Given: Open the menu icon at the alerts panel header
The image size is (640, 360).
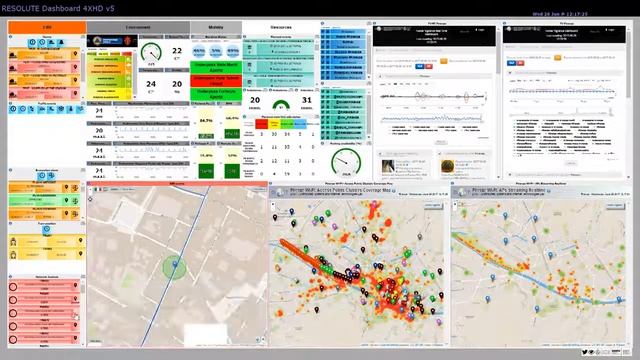Looking at the screenshot, I should coord(83,37).
